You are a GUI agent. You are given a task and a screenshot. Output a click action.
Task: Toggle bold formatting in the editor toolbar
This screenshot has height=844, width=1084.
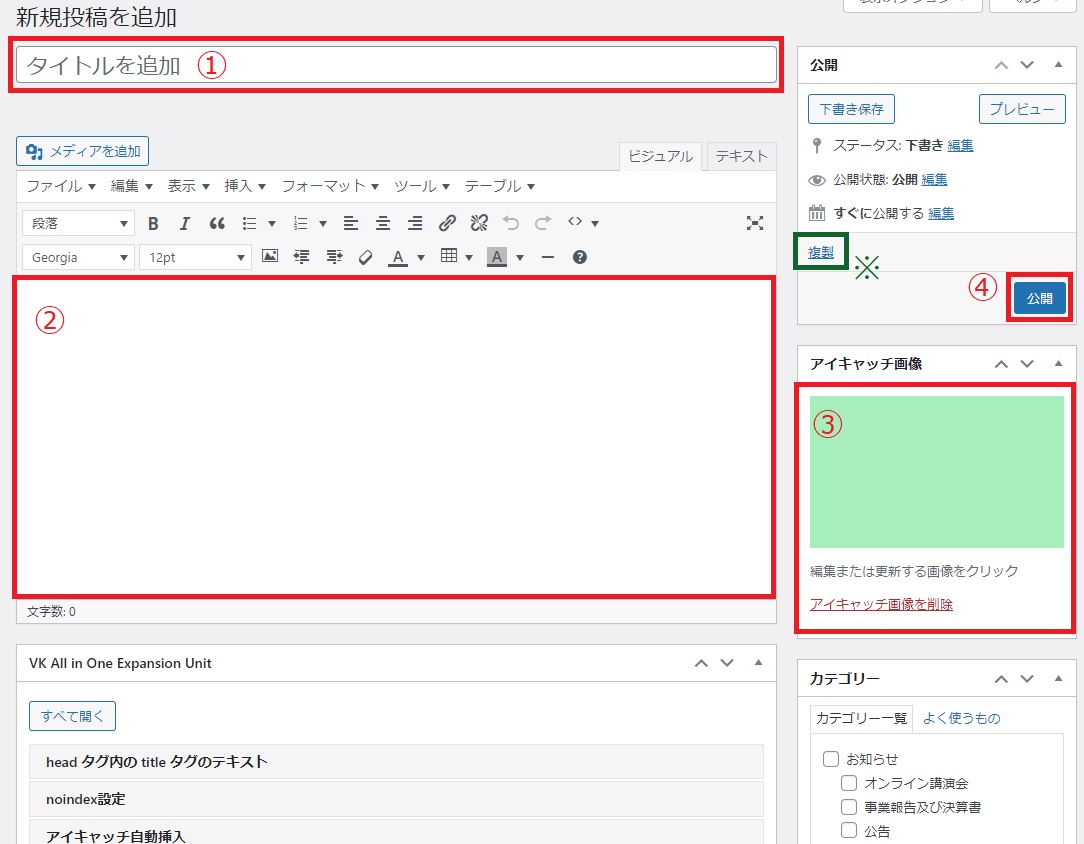(153, 223)
